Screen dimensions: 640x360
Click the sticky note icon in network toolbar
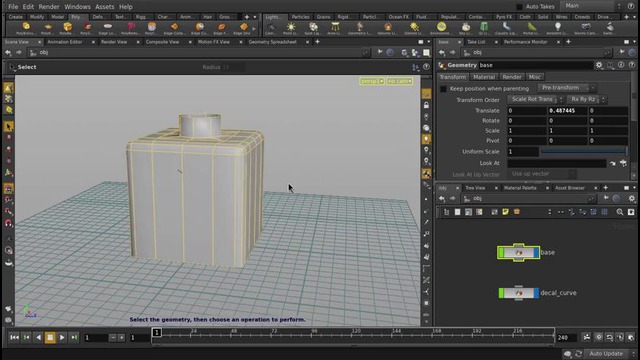(x=506, y=212)
